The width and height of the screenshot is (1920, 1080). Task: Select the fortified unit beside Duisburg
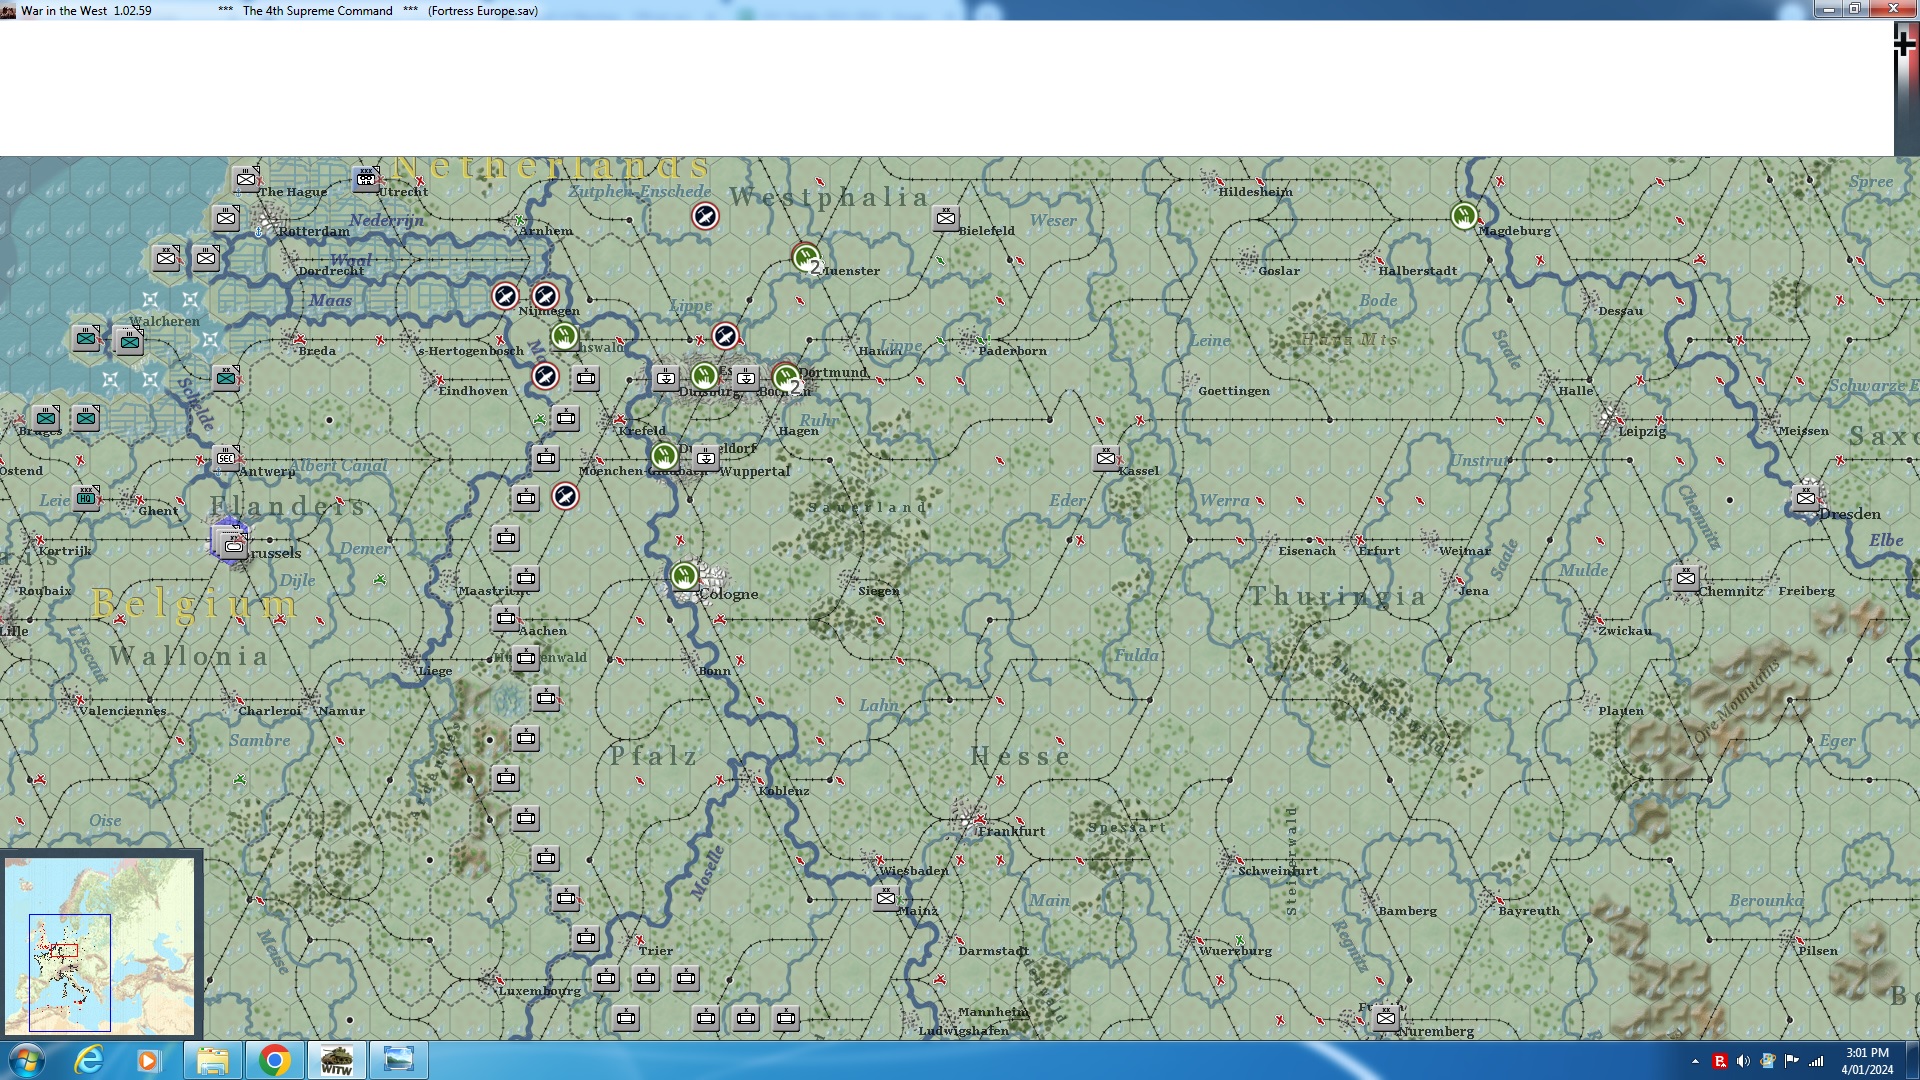[666, 377]
